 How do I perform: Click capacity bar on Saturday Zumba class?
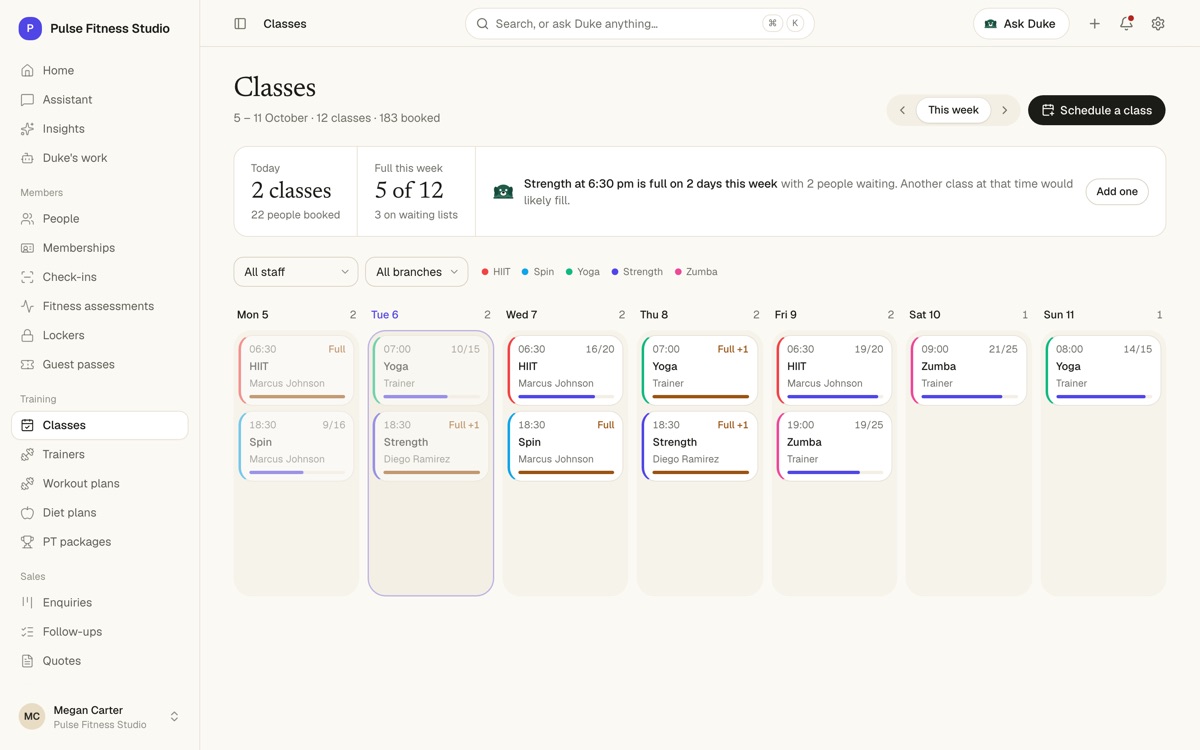[970, 396]
